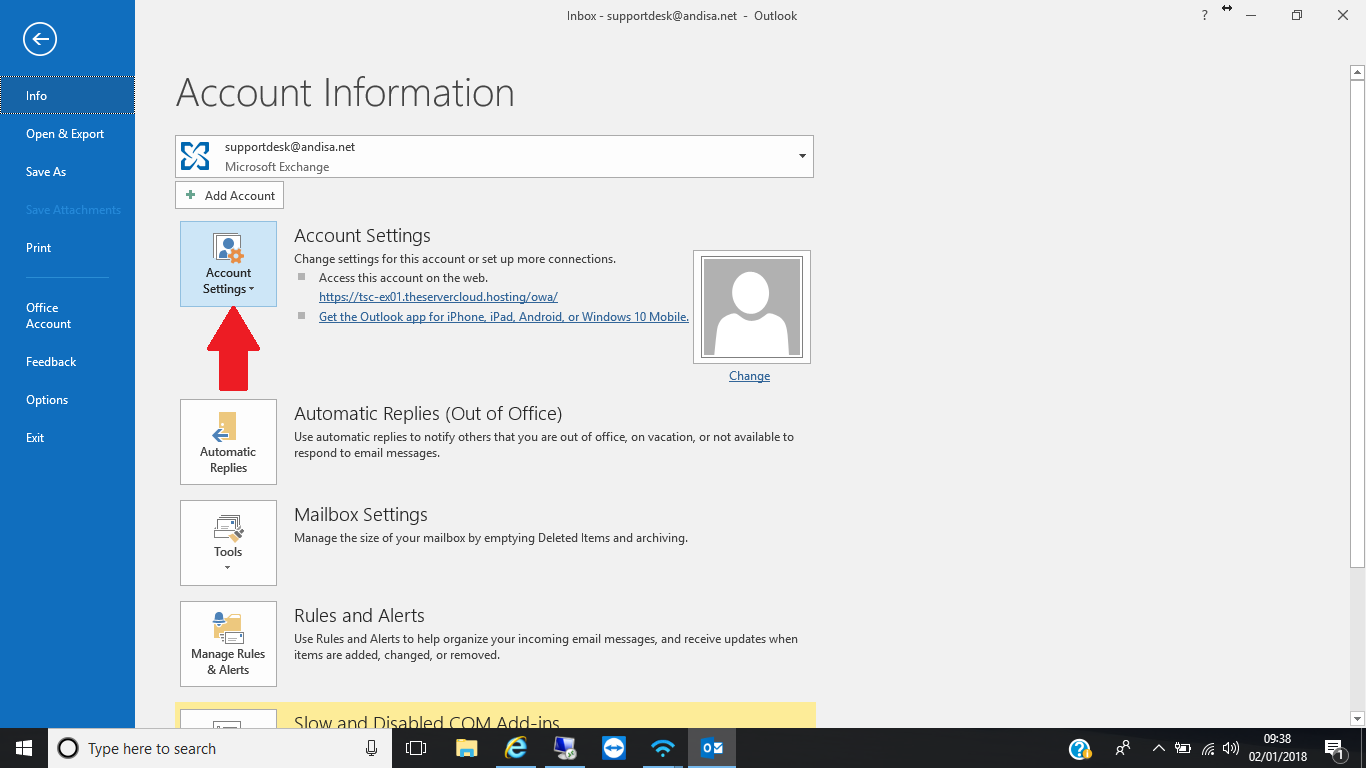This screenshot has height=768, width=1366.
Task: Open Manage Rules & Alerts
Action: pos(228,644)
